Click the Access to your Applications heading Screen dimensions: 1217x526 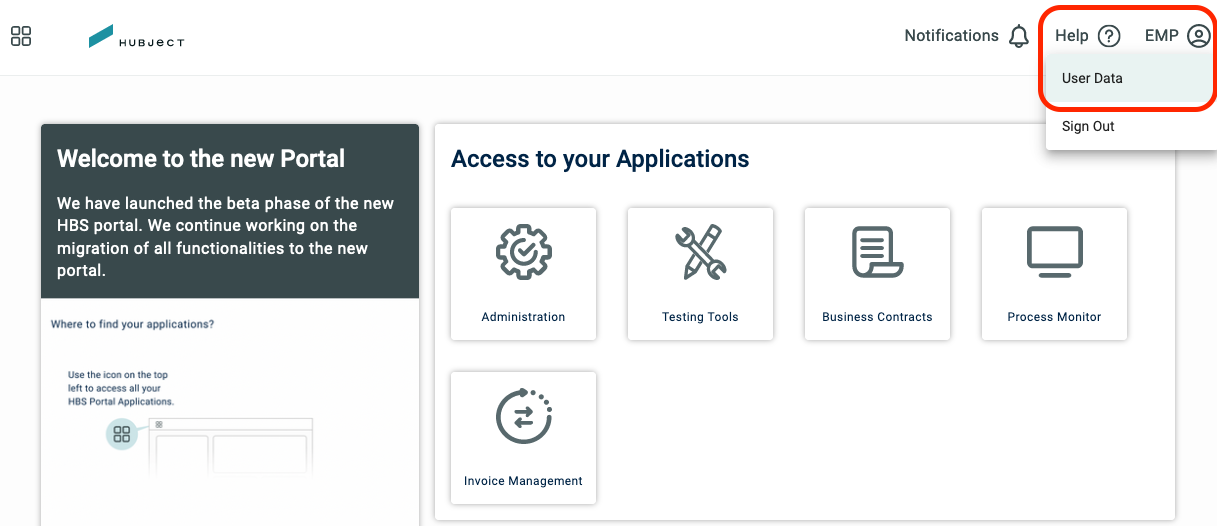600,158
